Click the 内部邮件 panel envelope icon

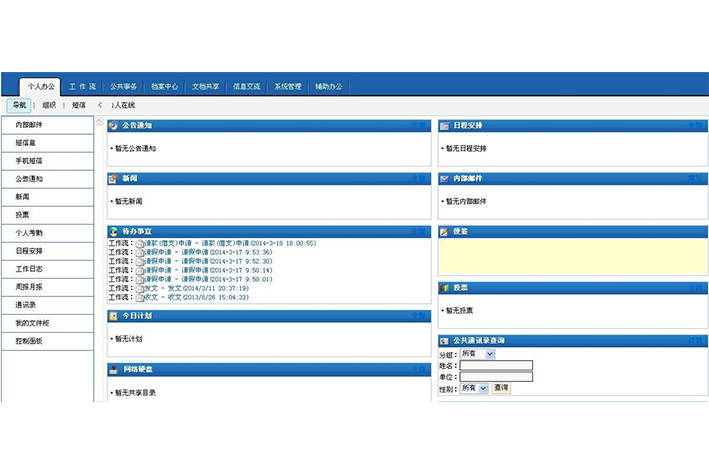444,179
